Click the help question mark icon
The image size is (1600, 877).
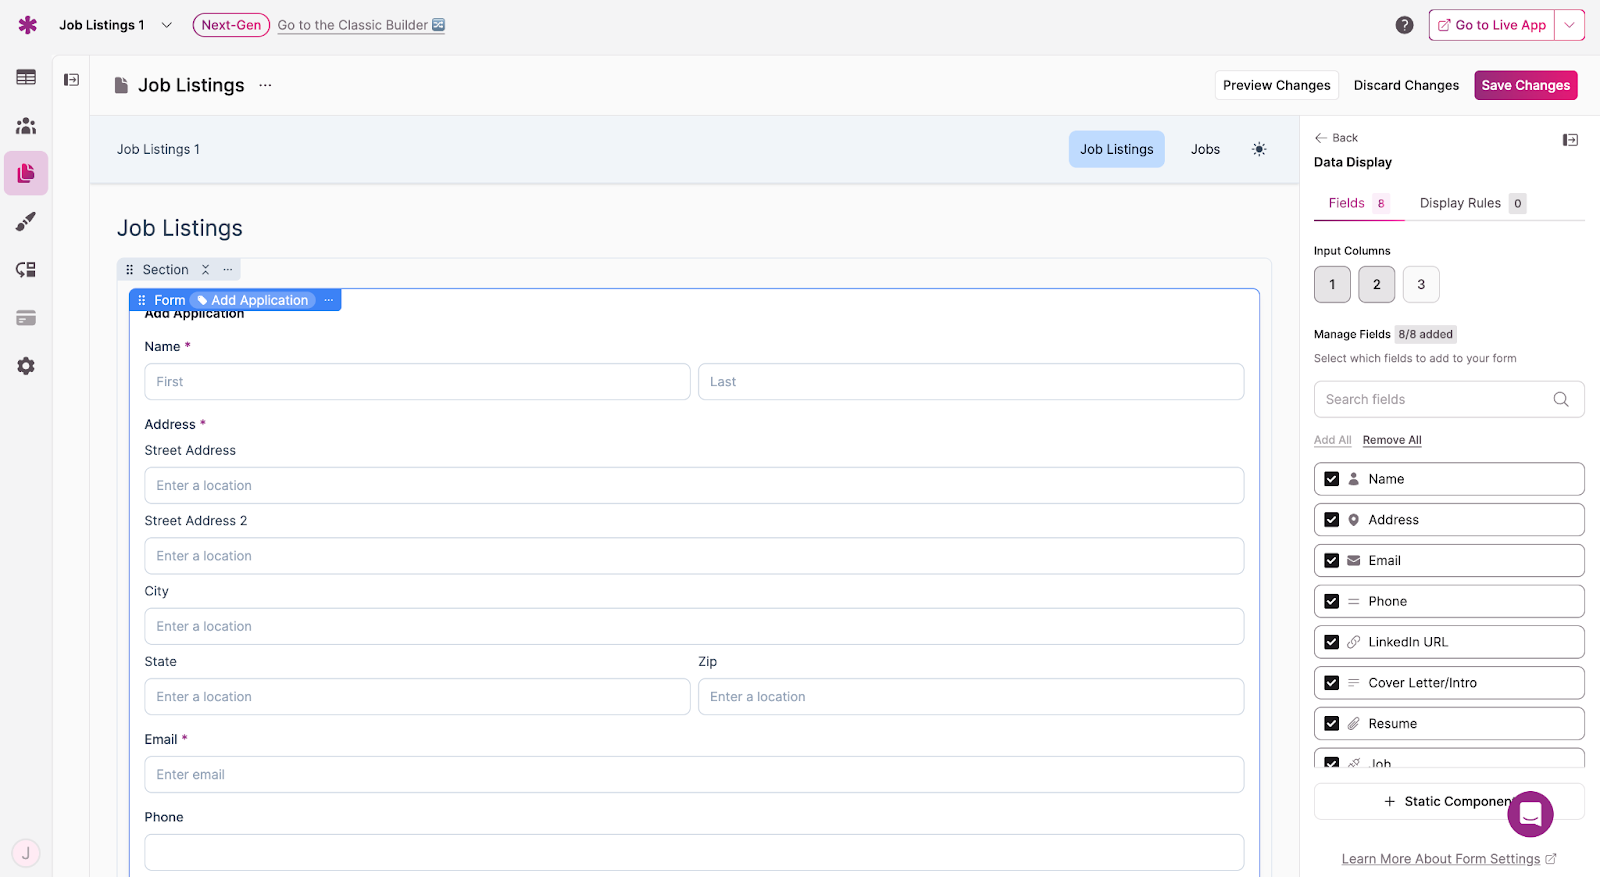coord(1404,25)
